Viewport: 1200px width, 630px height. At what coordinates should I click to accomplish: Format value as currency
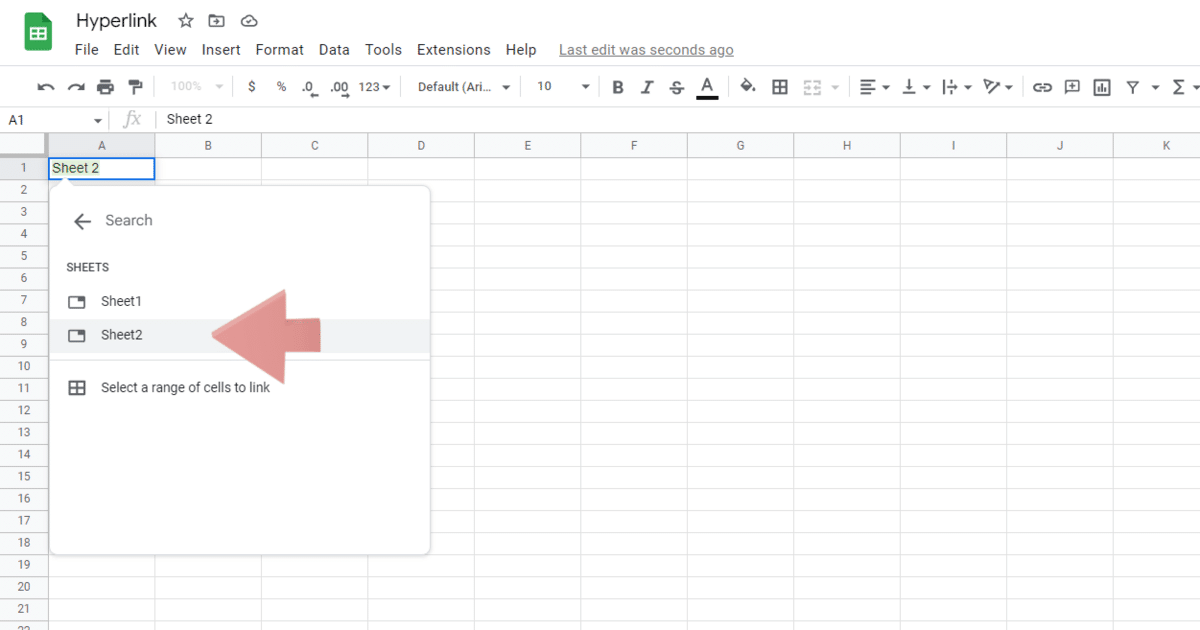tap(251, 87)
